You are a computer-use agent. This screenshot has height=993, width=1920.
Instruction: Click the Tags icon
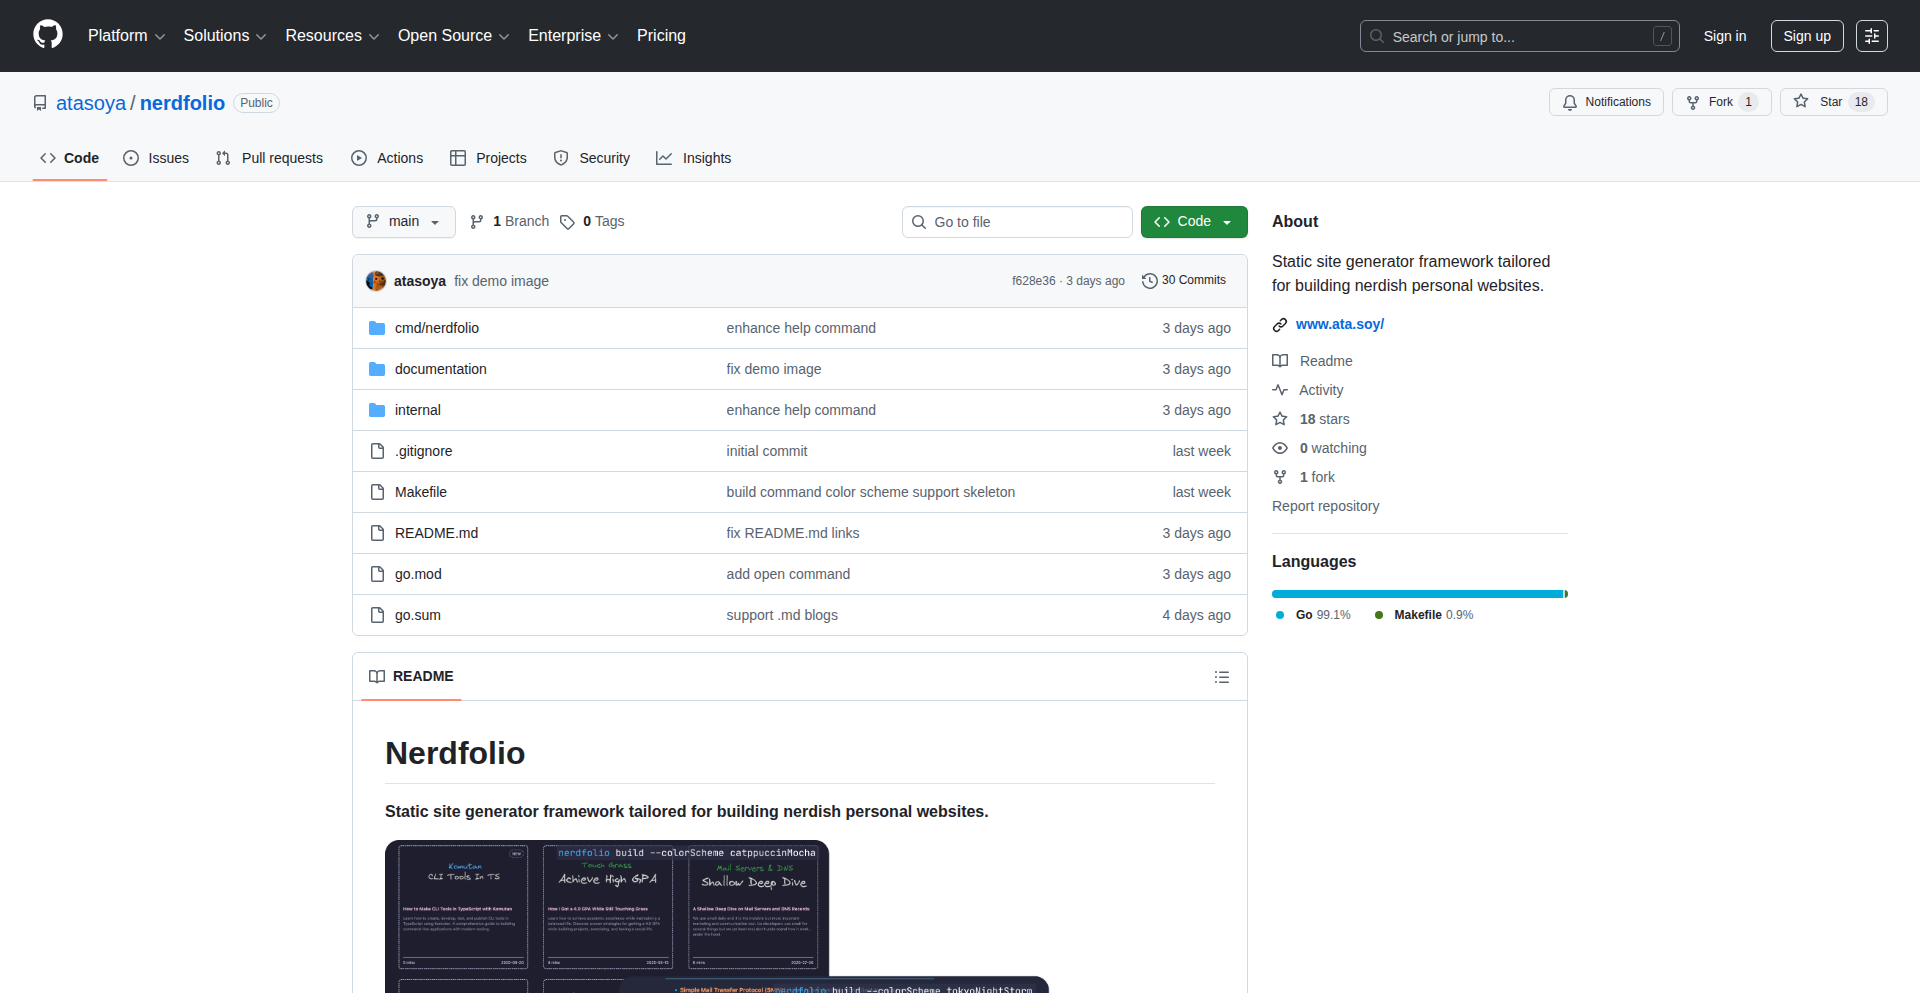(x=567, y=222)
